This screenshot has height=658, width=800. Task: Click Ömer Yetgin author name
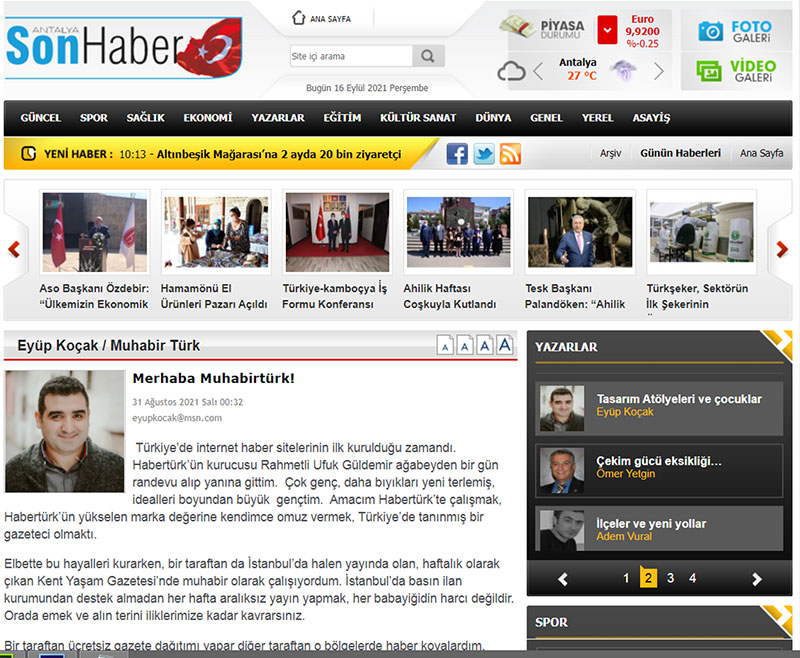pos(626,474)
